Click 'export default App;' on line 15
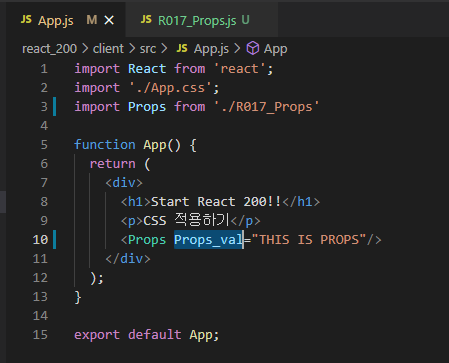449x363 pixels. [147, 335]
